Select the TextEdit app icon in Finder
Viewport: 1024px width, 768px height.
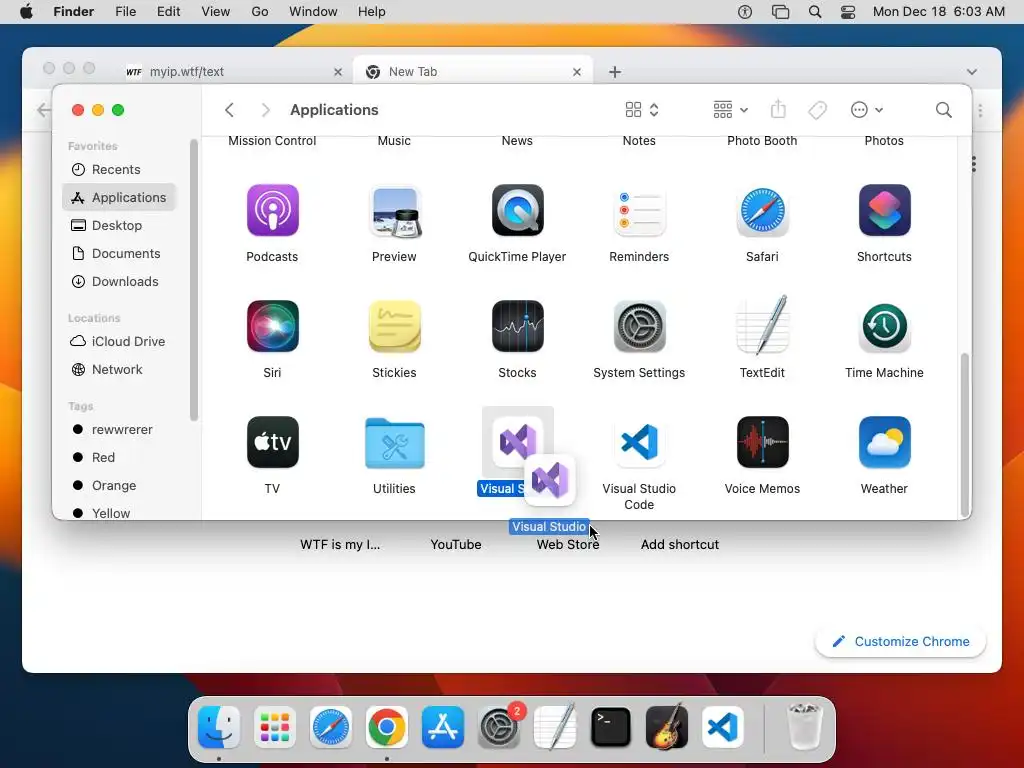[762, 326]
